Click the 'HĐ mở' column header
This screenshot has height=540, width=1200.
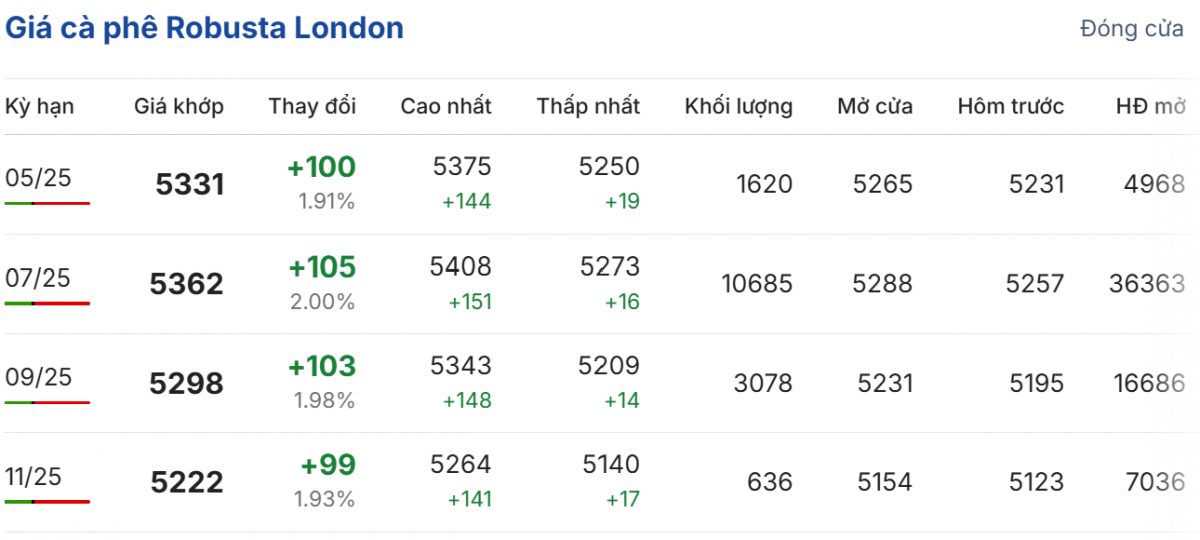pos(1150,106)
